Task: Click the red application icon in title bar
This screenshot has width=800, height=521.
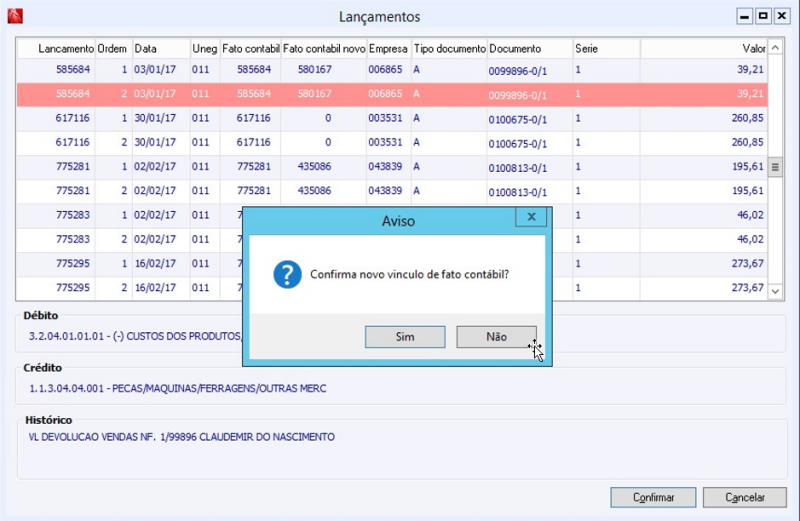Action: pos(15,16)
